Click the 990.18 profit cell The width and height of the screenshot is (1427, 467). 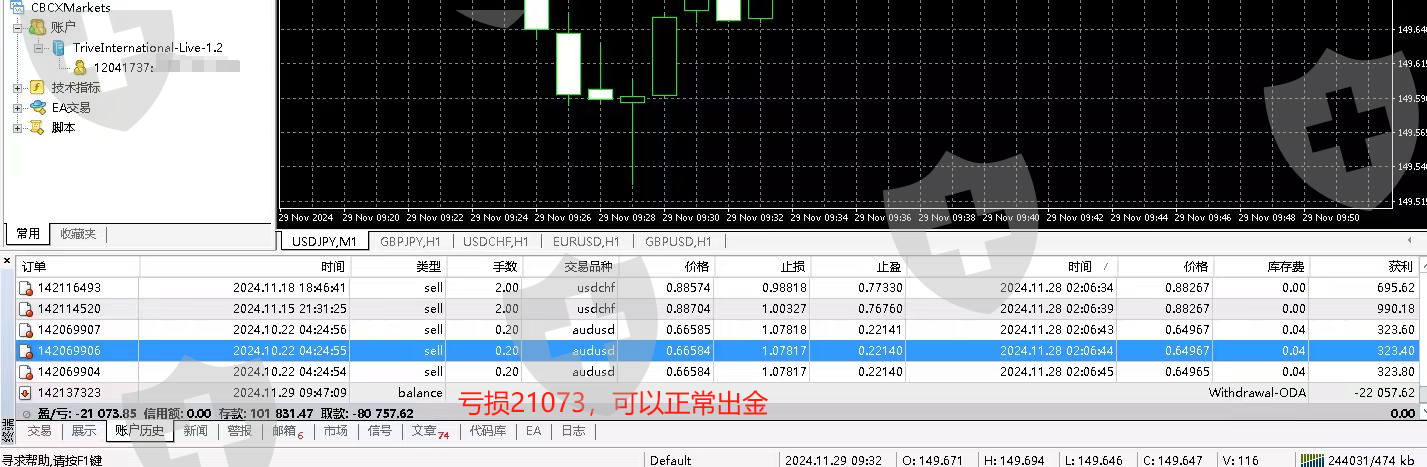point(1394,309)
